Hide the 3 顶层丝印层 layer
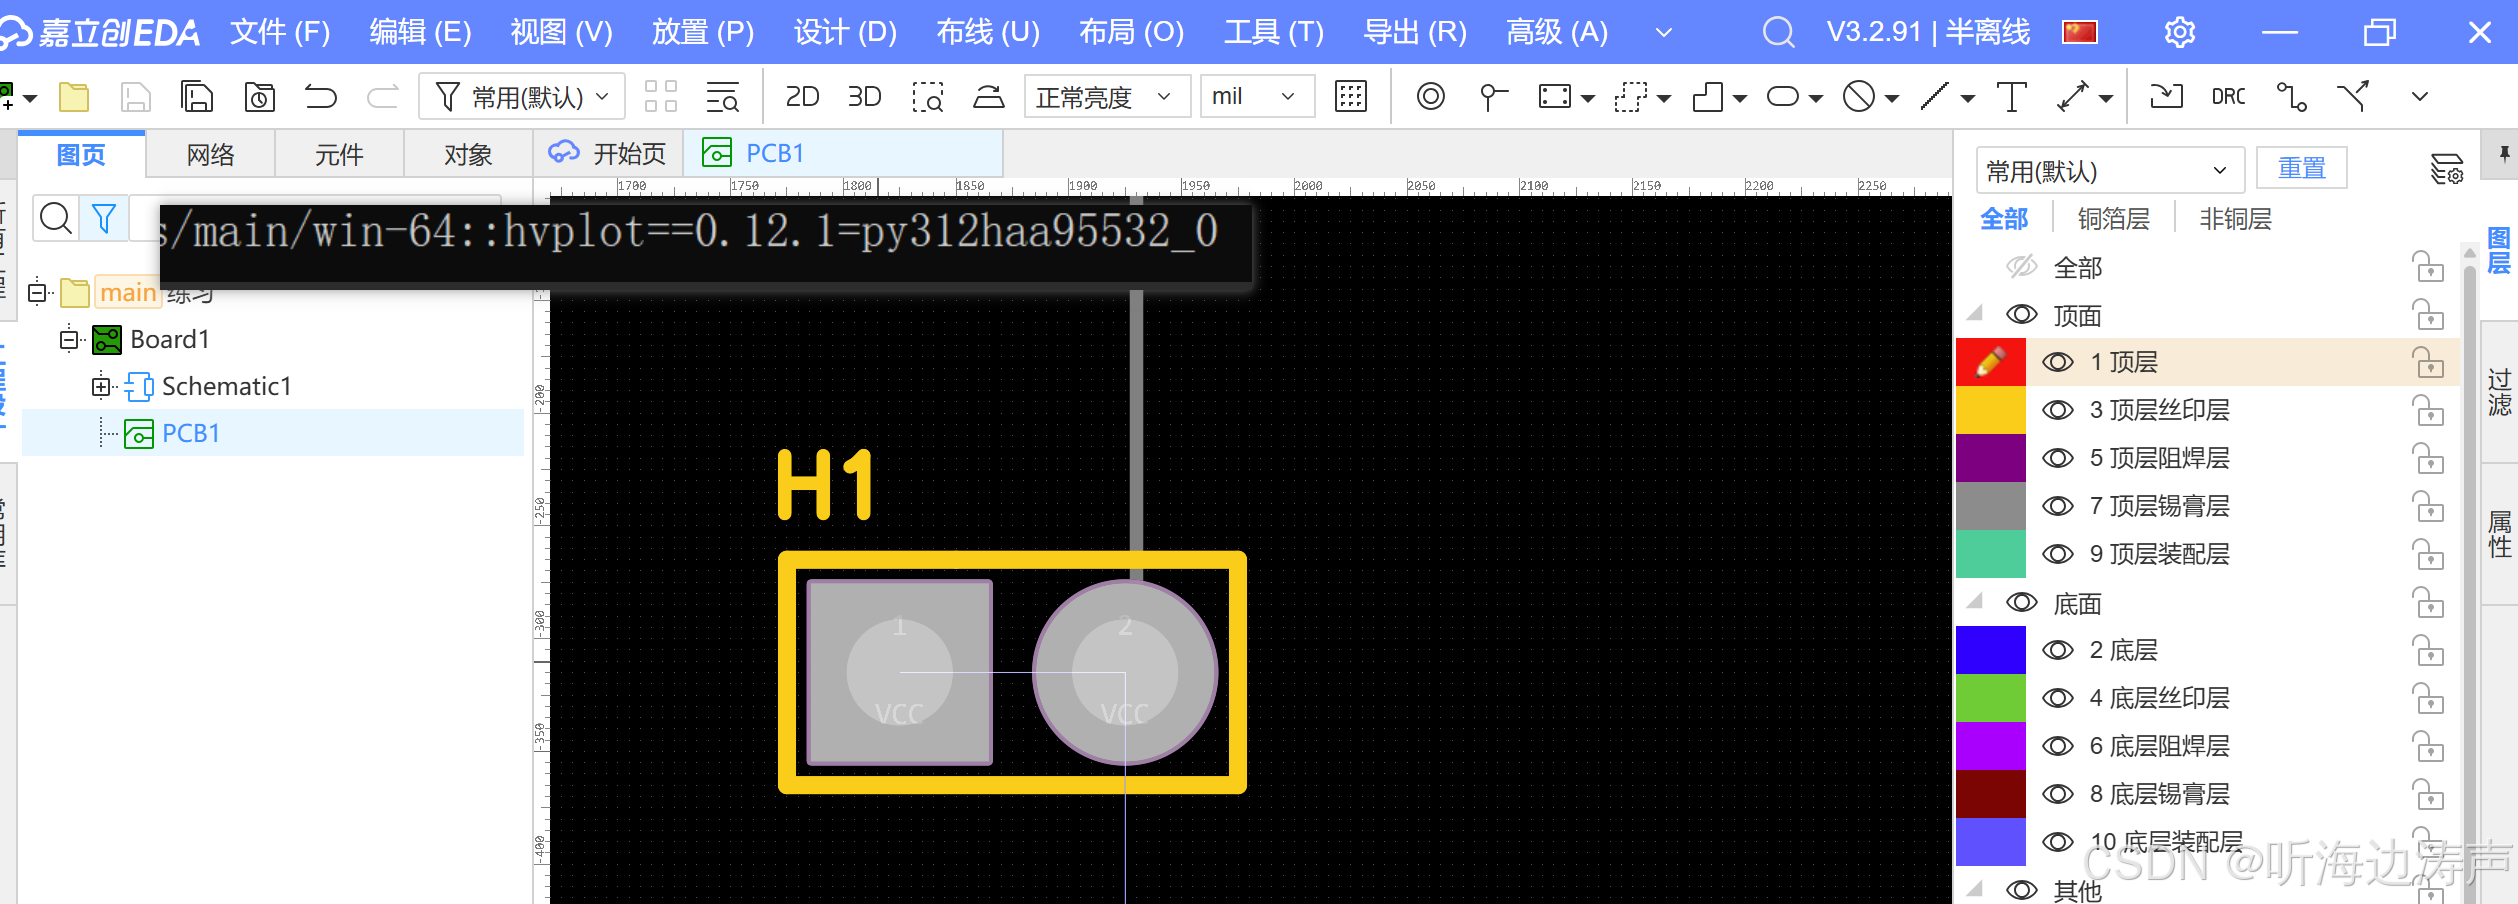 click(x=2058, y=410)
